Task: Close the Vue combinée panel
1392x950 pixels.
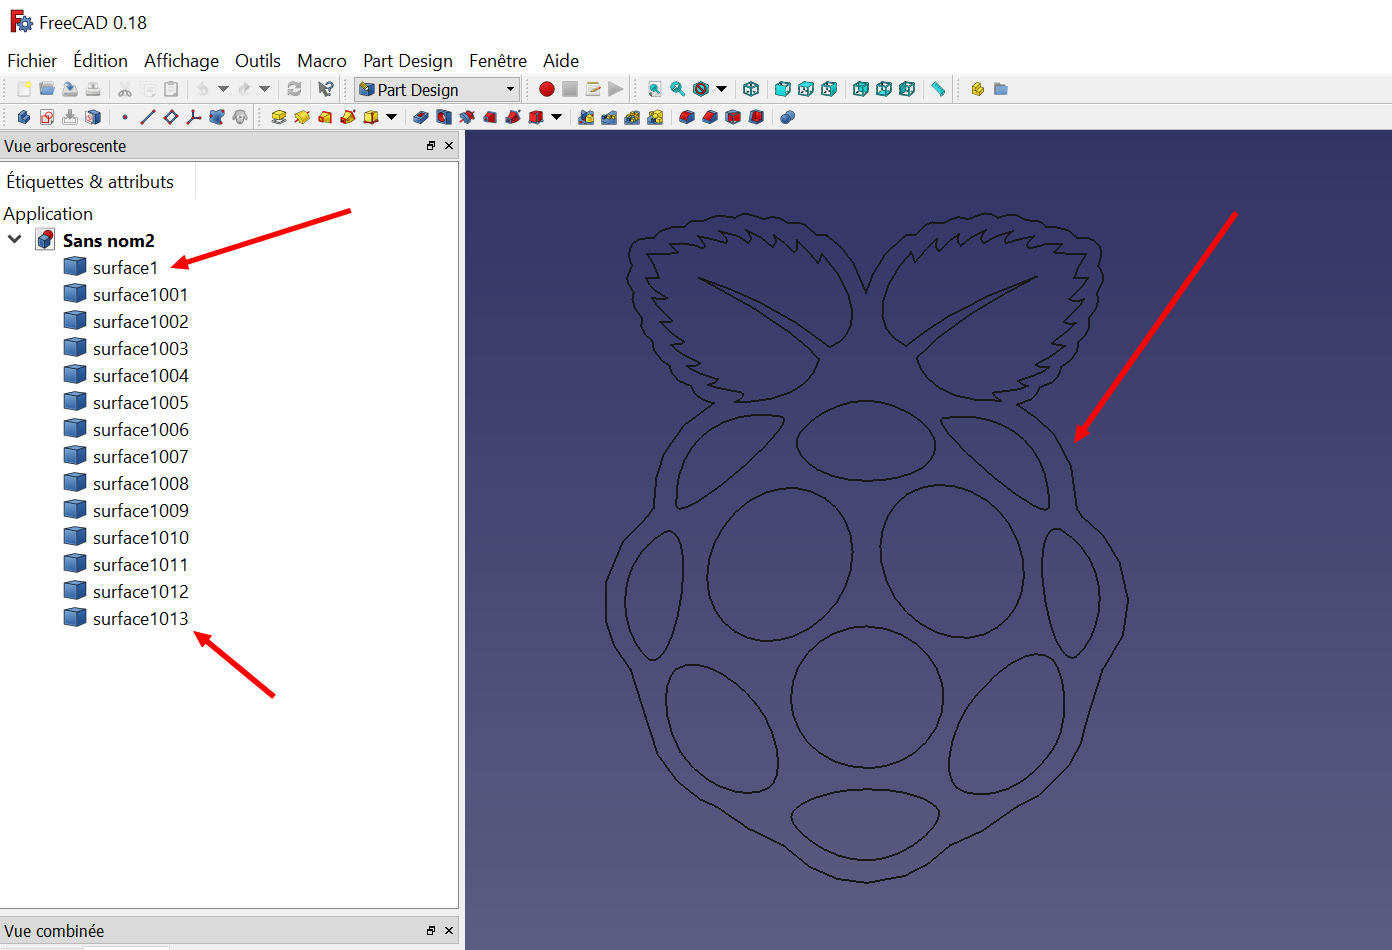Action: pyautogui.click(x=449, y=931)
